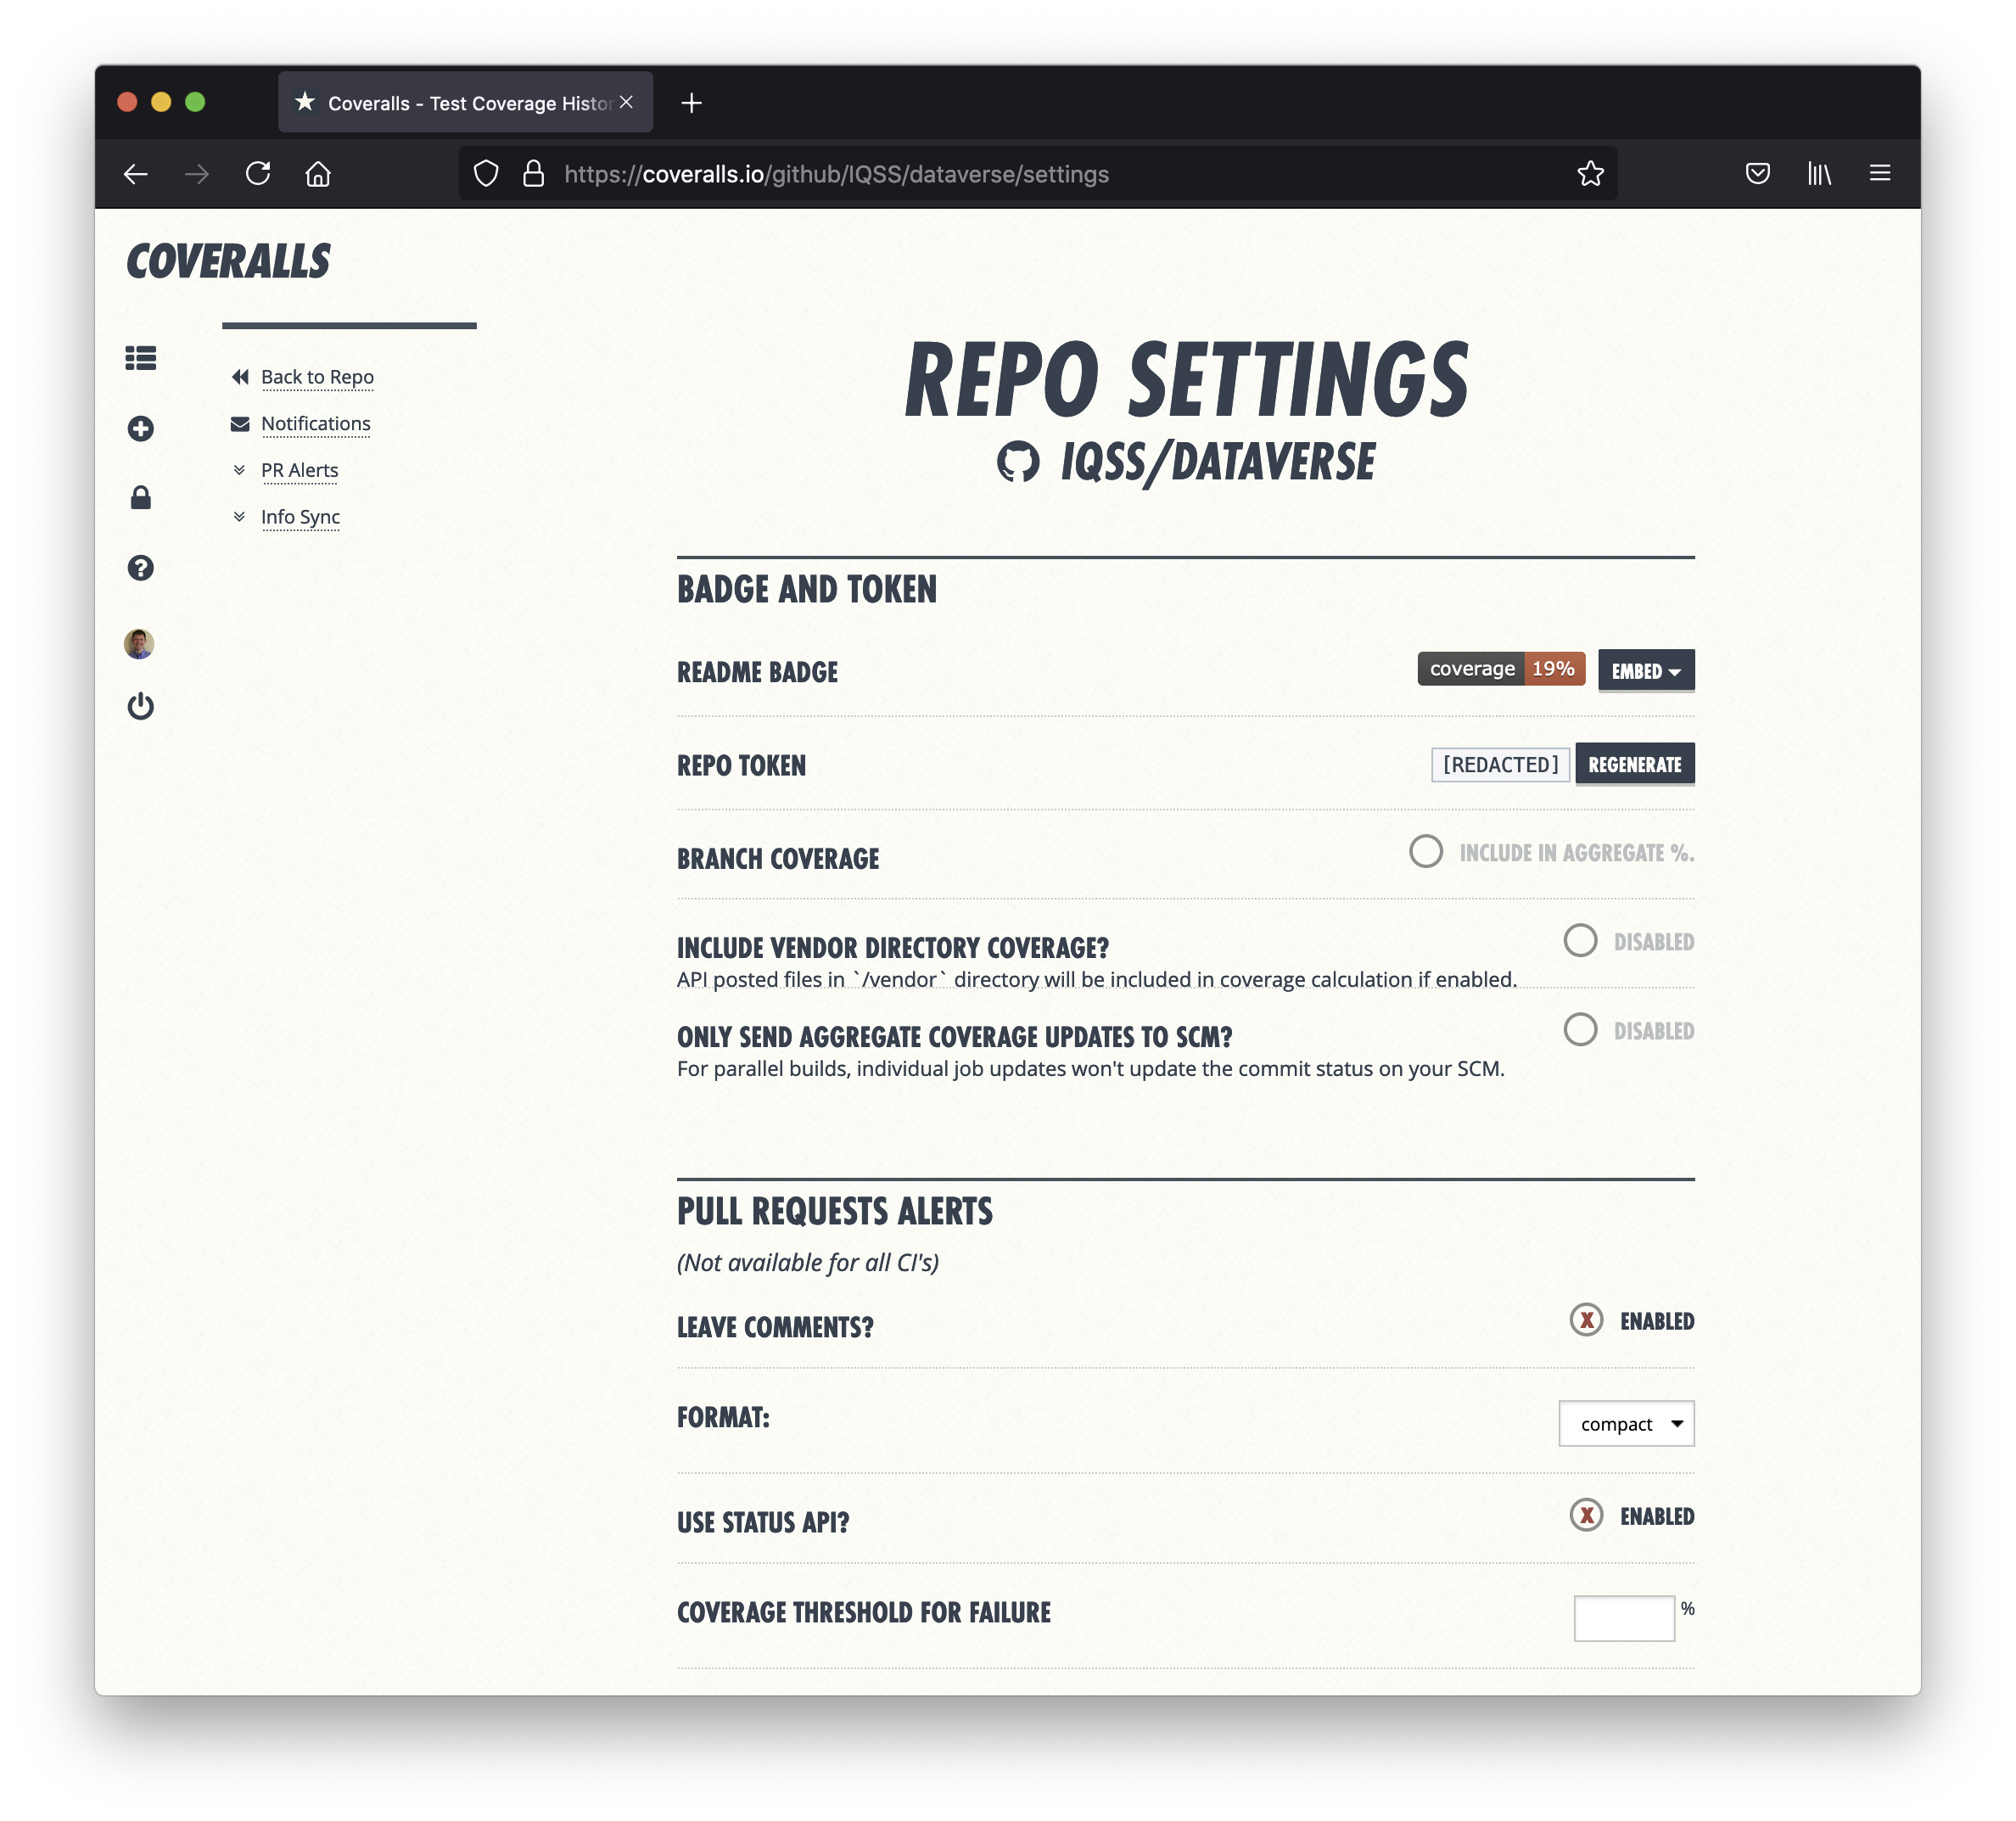This screenshot has height=1821, width=2016.
Task: Disable the Leave Comments toggle
Action: [x=1586, y=1320]
